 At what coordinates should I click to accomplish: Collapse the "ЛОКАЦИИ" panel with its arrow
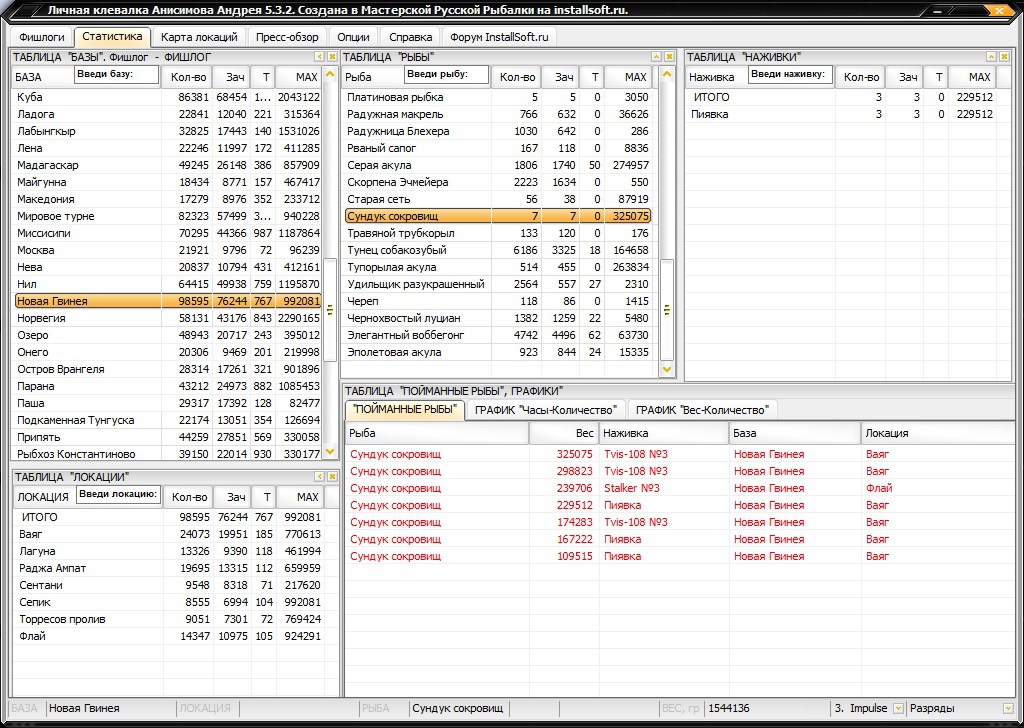pyautogui.click(x=319, y=477)
